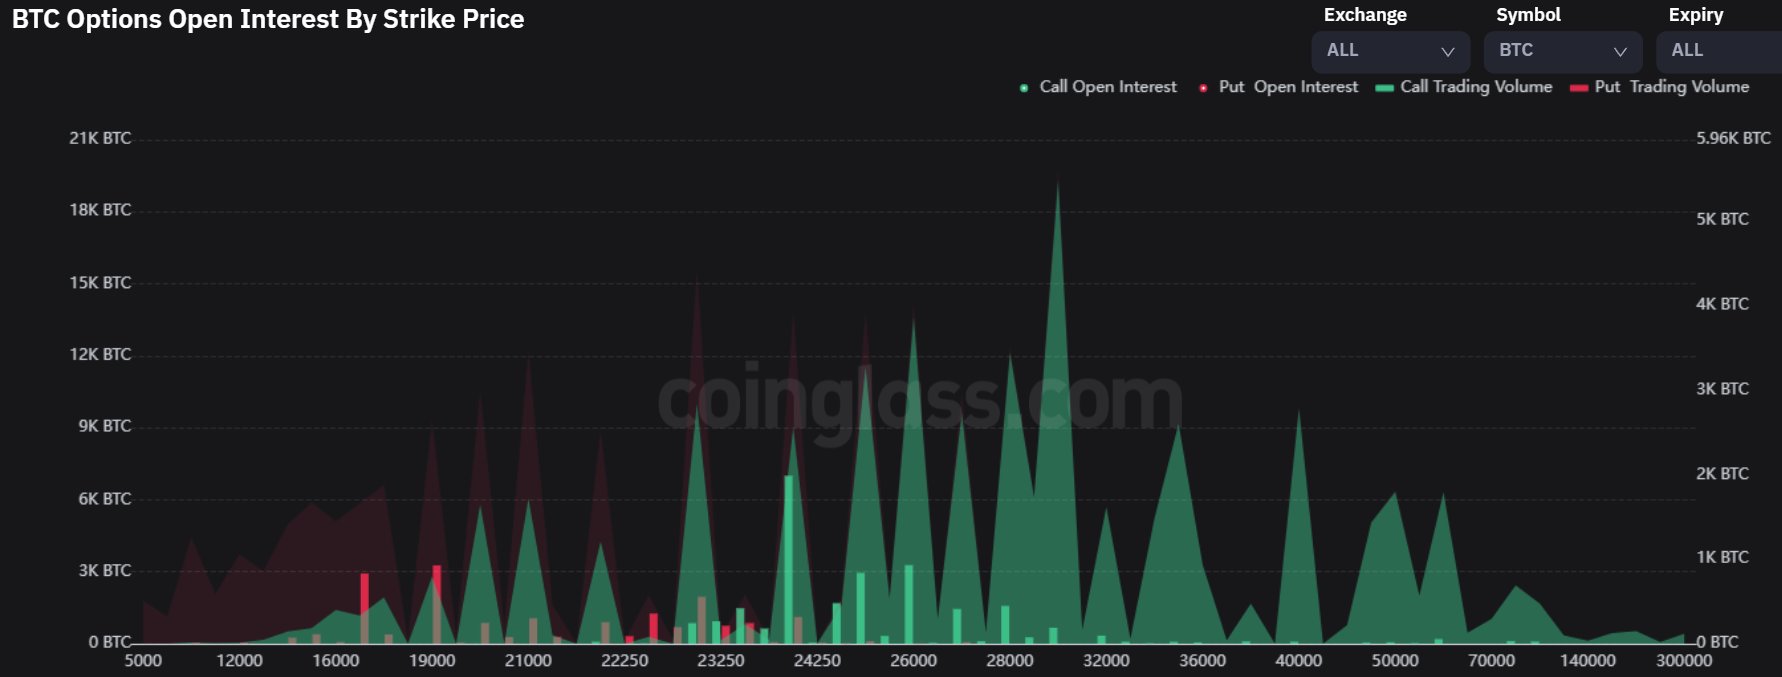Click the chevron arrow in Symbol selector
The image size is (1782, 677).
pos(1620,51)
